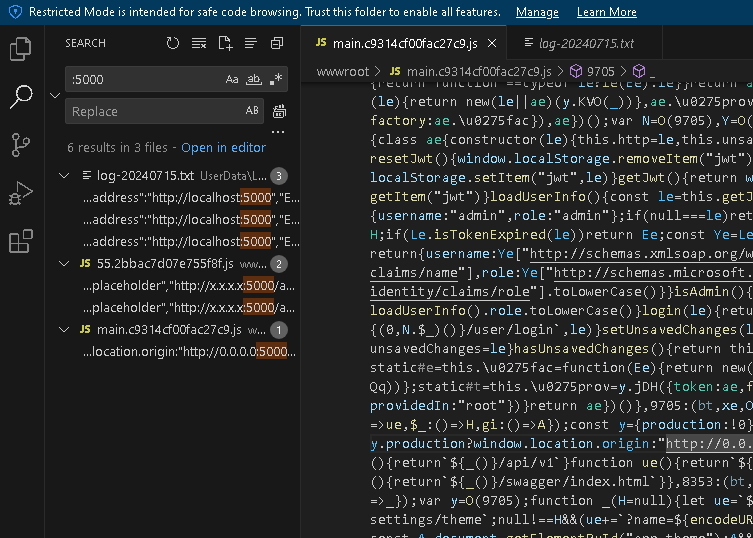Click the count badge 3 on log file
Viewport: 753px width, 538px height.
279,176
